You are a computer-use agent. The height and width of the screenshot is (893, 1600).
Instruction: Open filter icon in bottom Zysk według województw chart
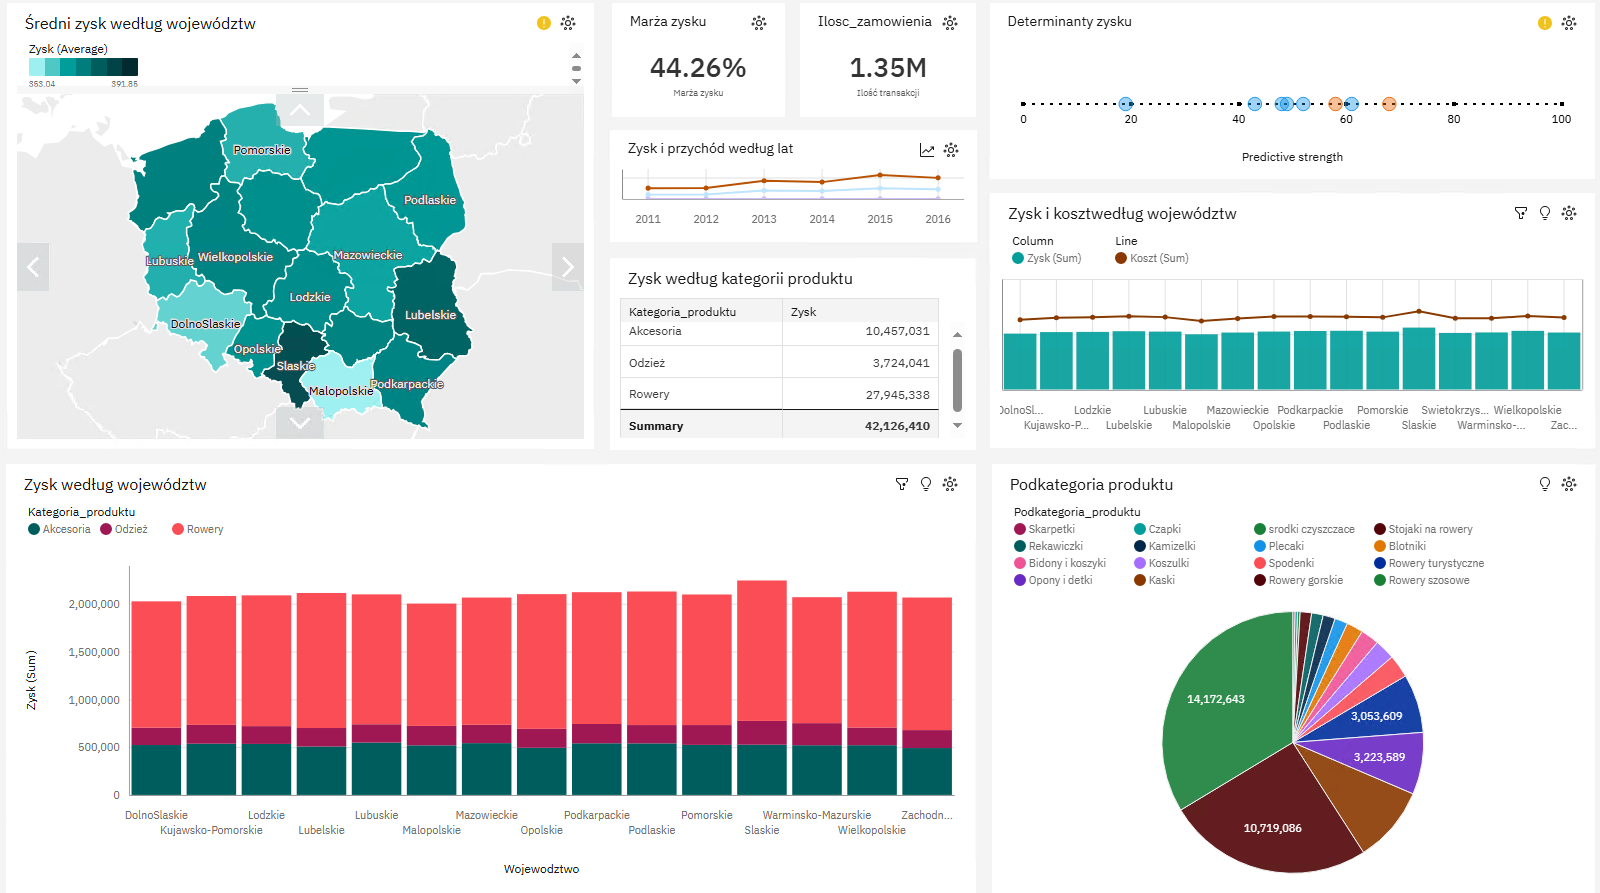pyautogui.click(x=902, y=484)
